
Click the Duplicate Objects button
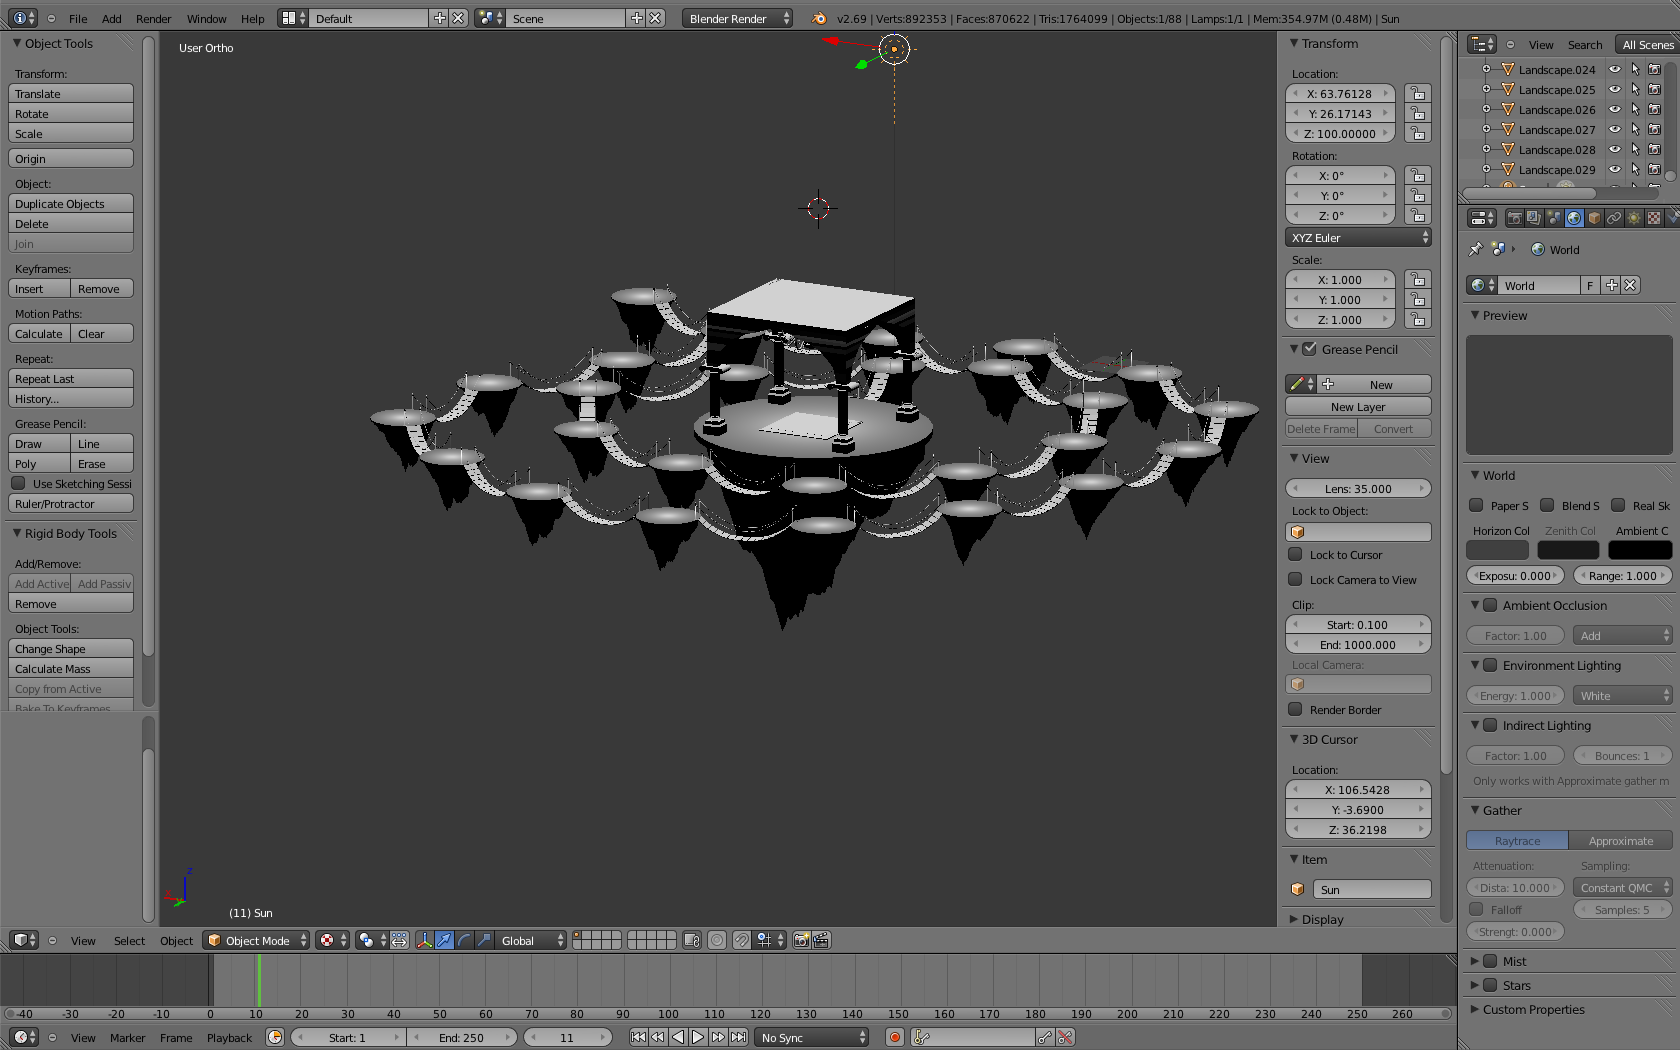point(71,204)
